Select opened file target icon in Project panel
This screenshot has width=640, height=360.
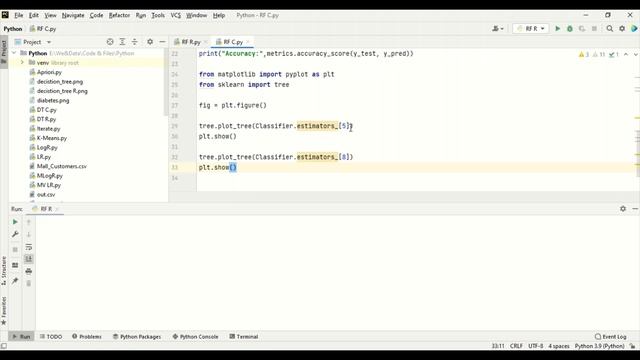[110, 42]
